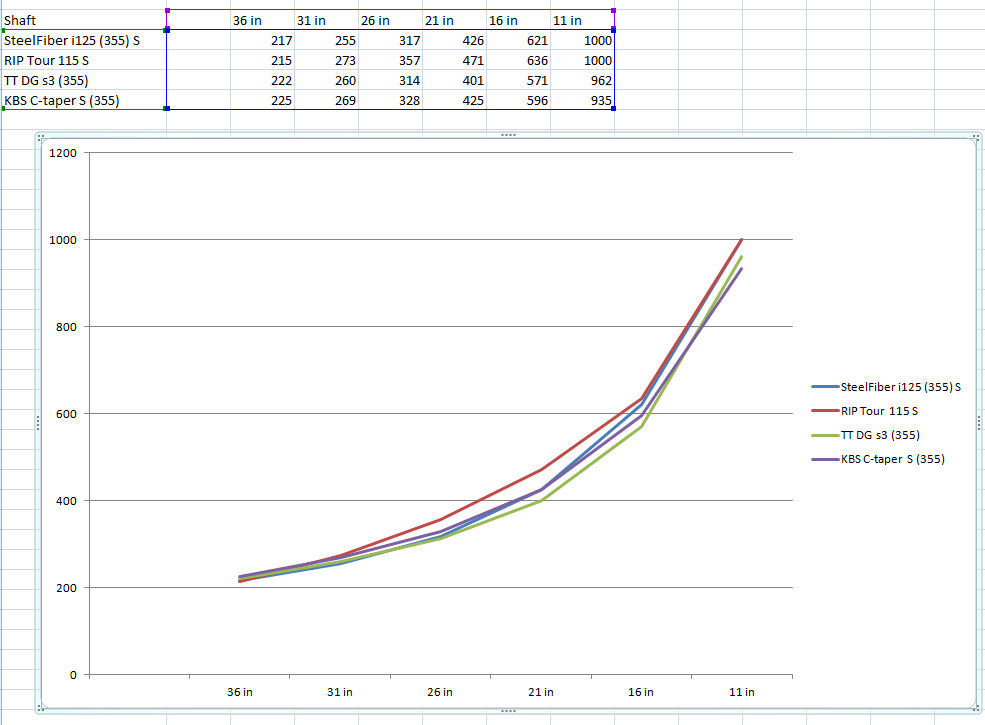Click the 600 vertical axis label

(66, 414)
